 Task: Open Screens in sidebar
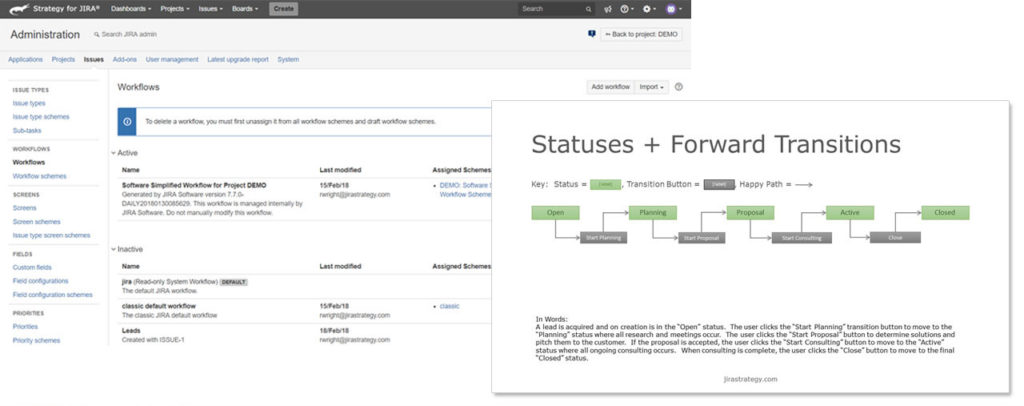pyautogui.click(x=24, y=208)
